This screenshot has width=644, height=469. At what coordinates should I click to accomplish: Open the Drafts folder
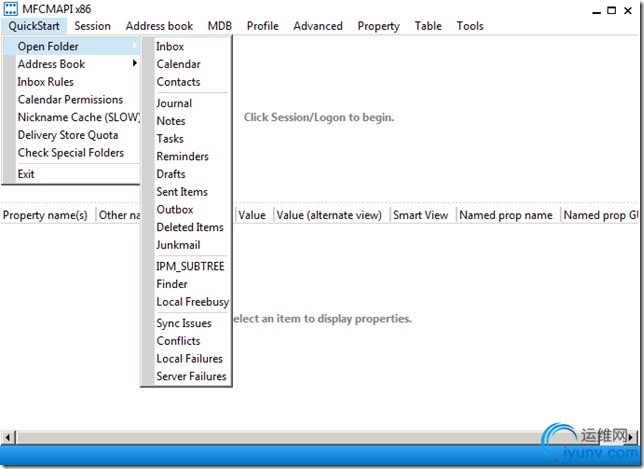(186, 174)
